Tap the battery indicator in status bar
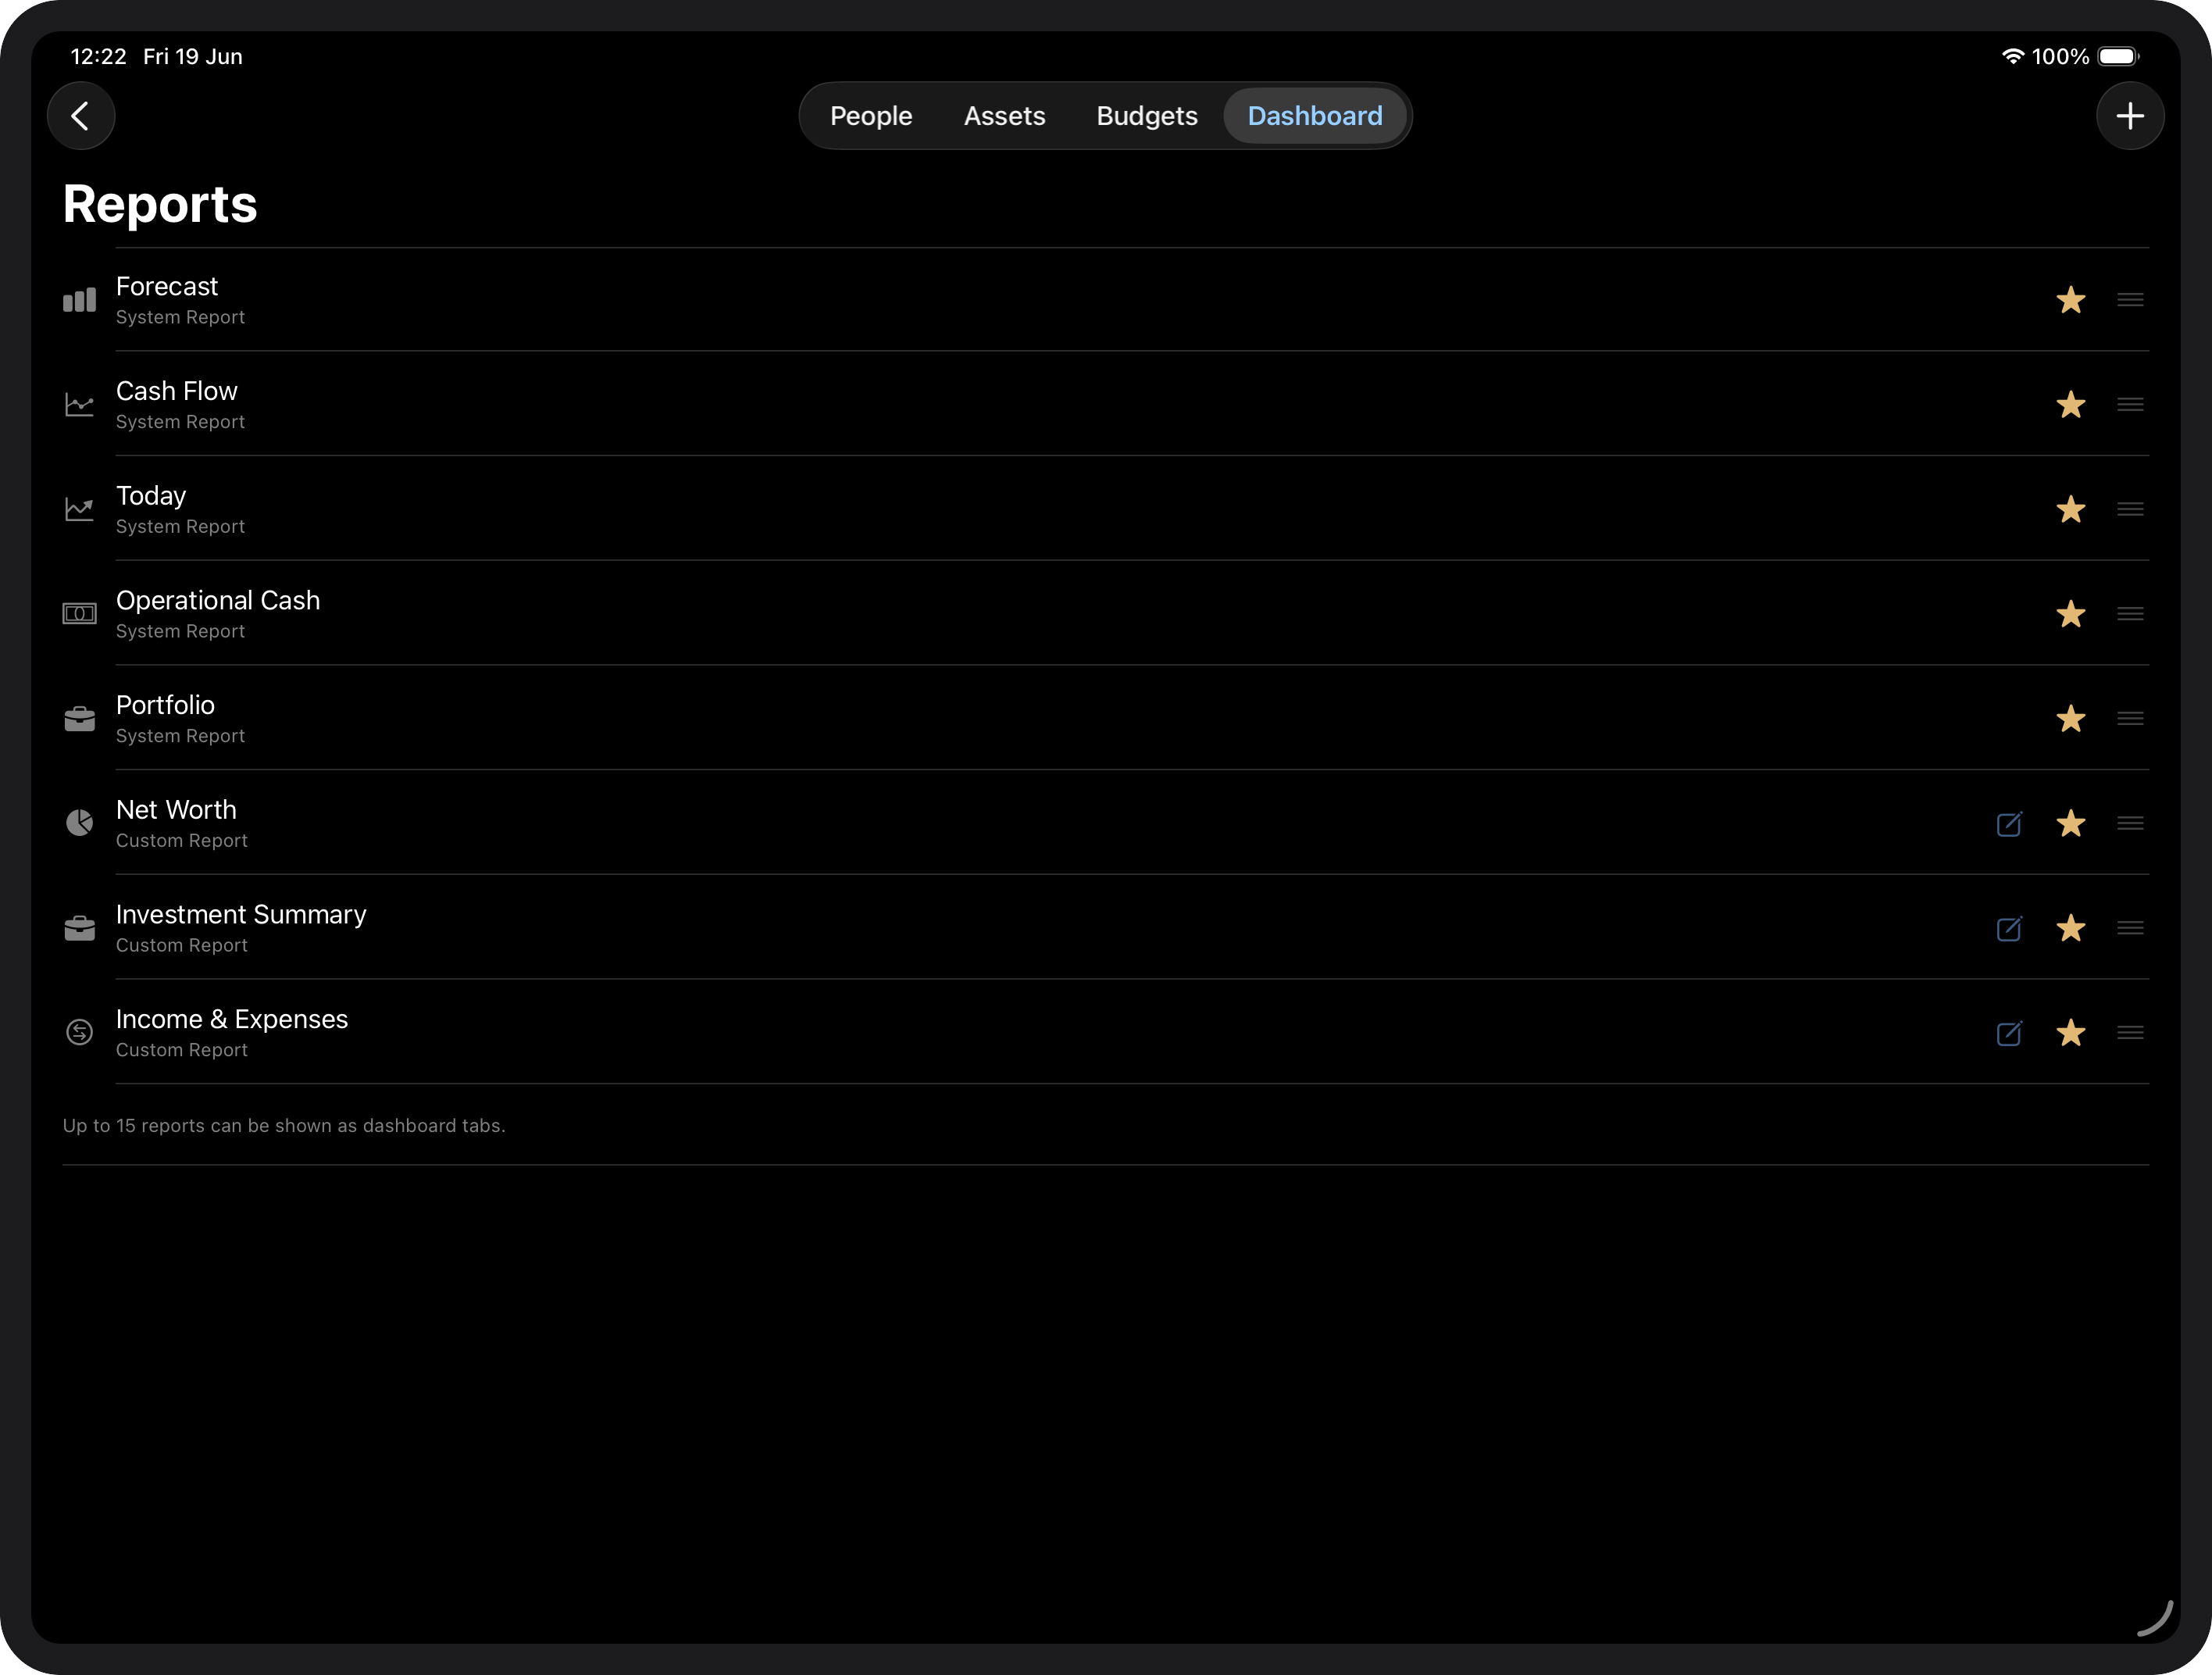The image size is (2212, 1675). click(2118, 56)
